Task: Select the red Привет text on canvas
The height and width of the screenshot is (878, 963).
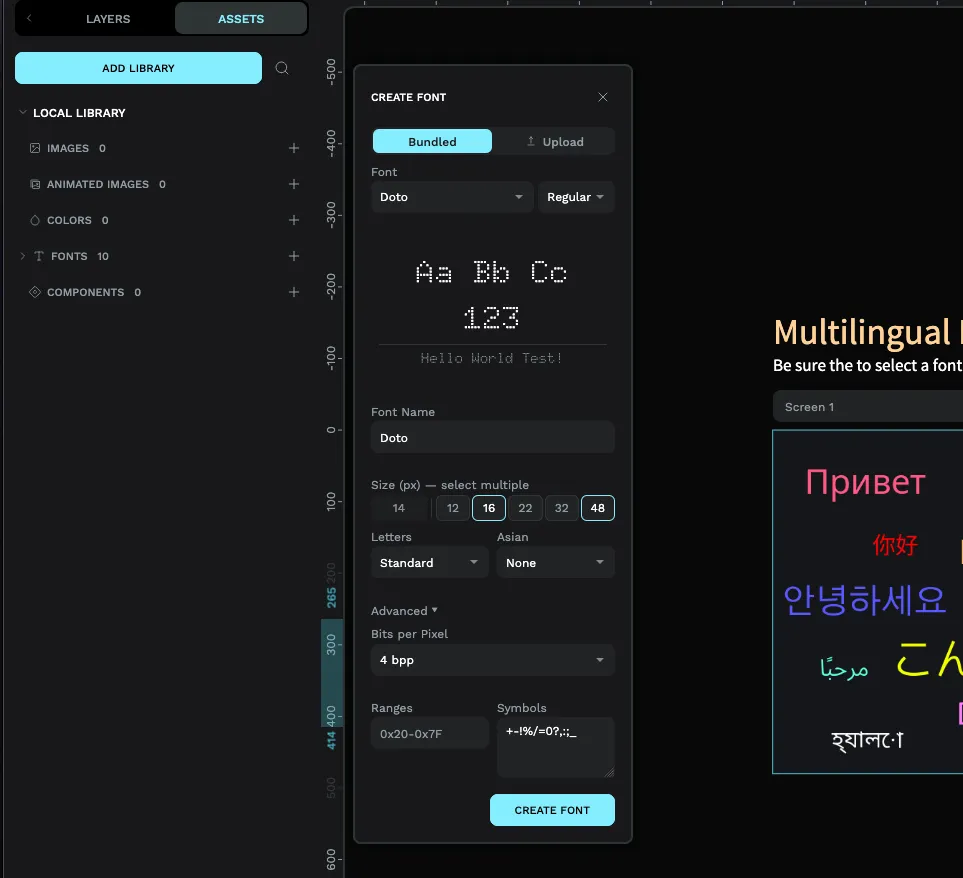Action: pos(865,482)
